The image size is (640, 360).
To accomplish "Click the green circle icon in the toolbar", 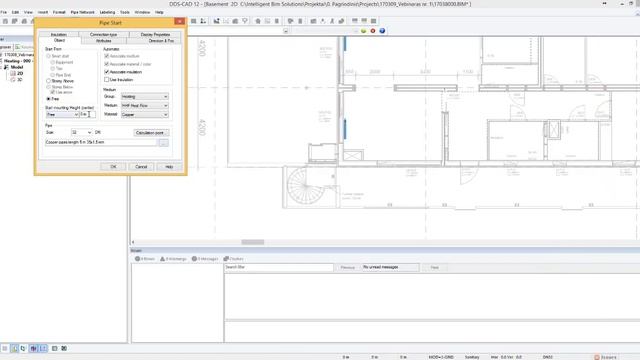I will click(x=363, y=31).
